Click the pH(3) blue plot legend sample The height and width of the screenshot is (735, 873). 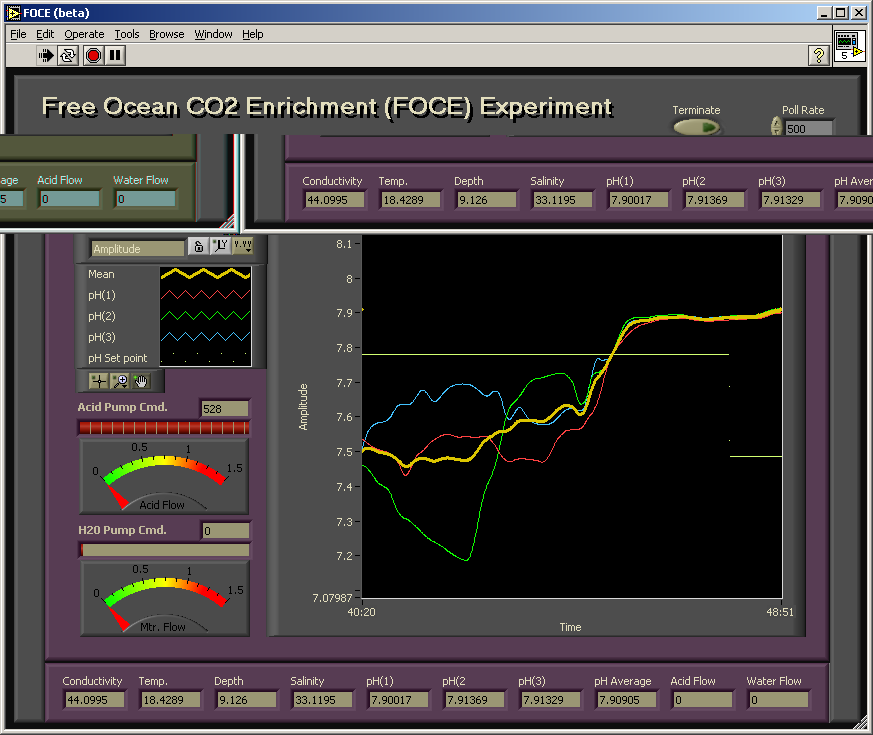tap(205, 336)
